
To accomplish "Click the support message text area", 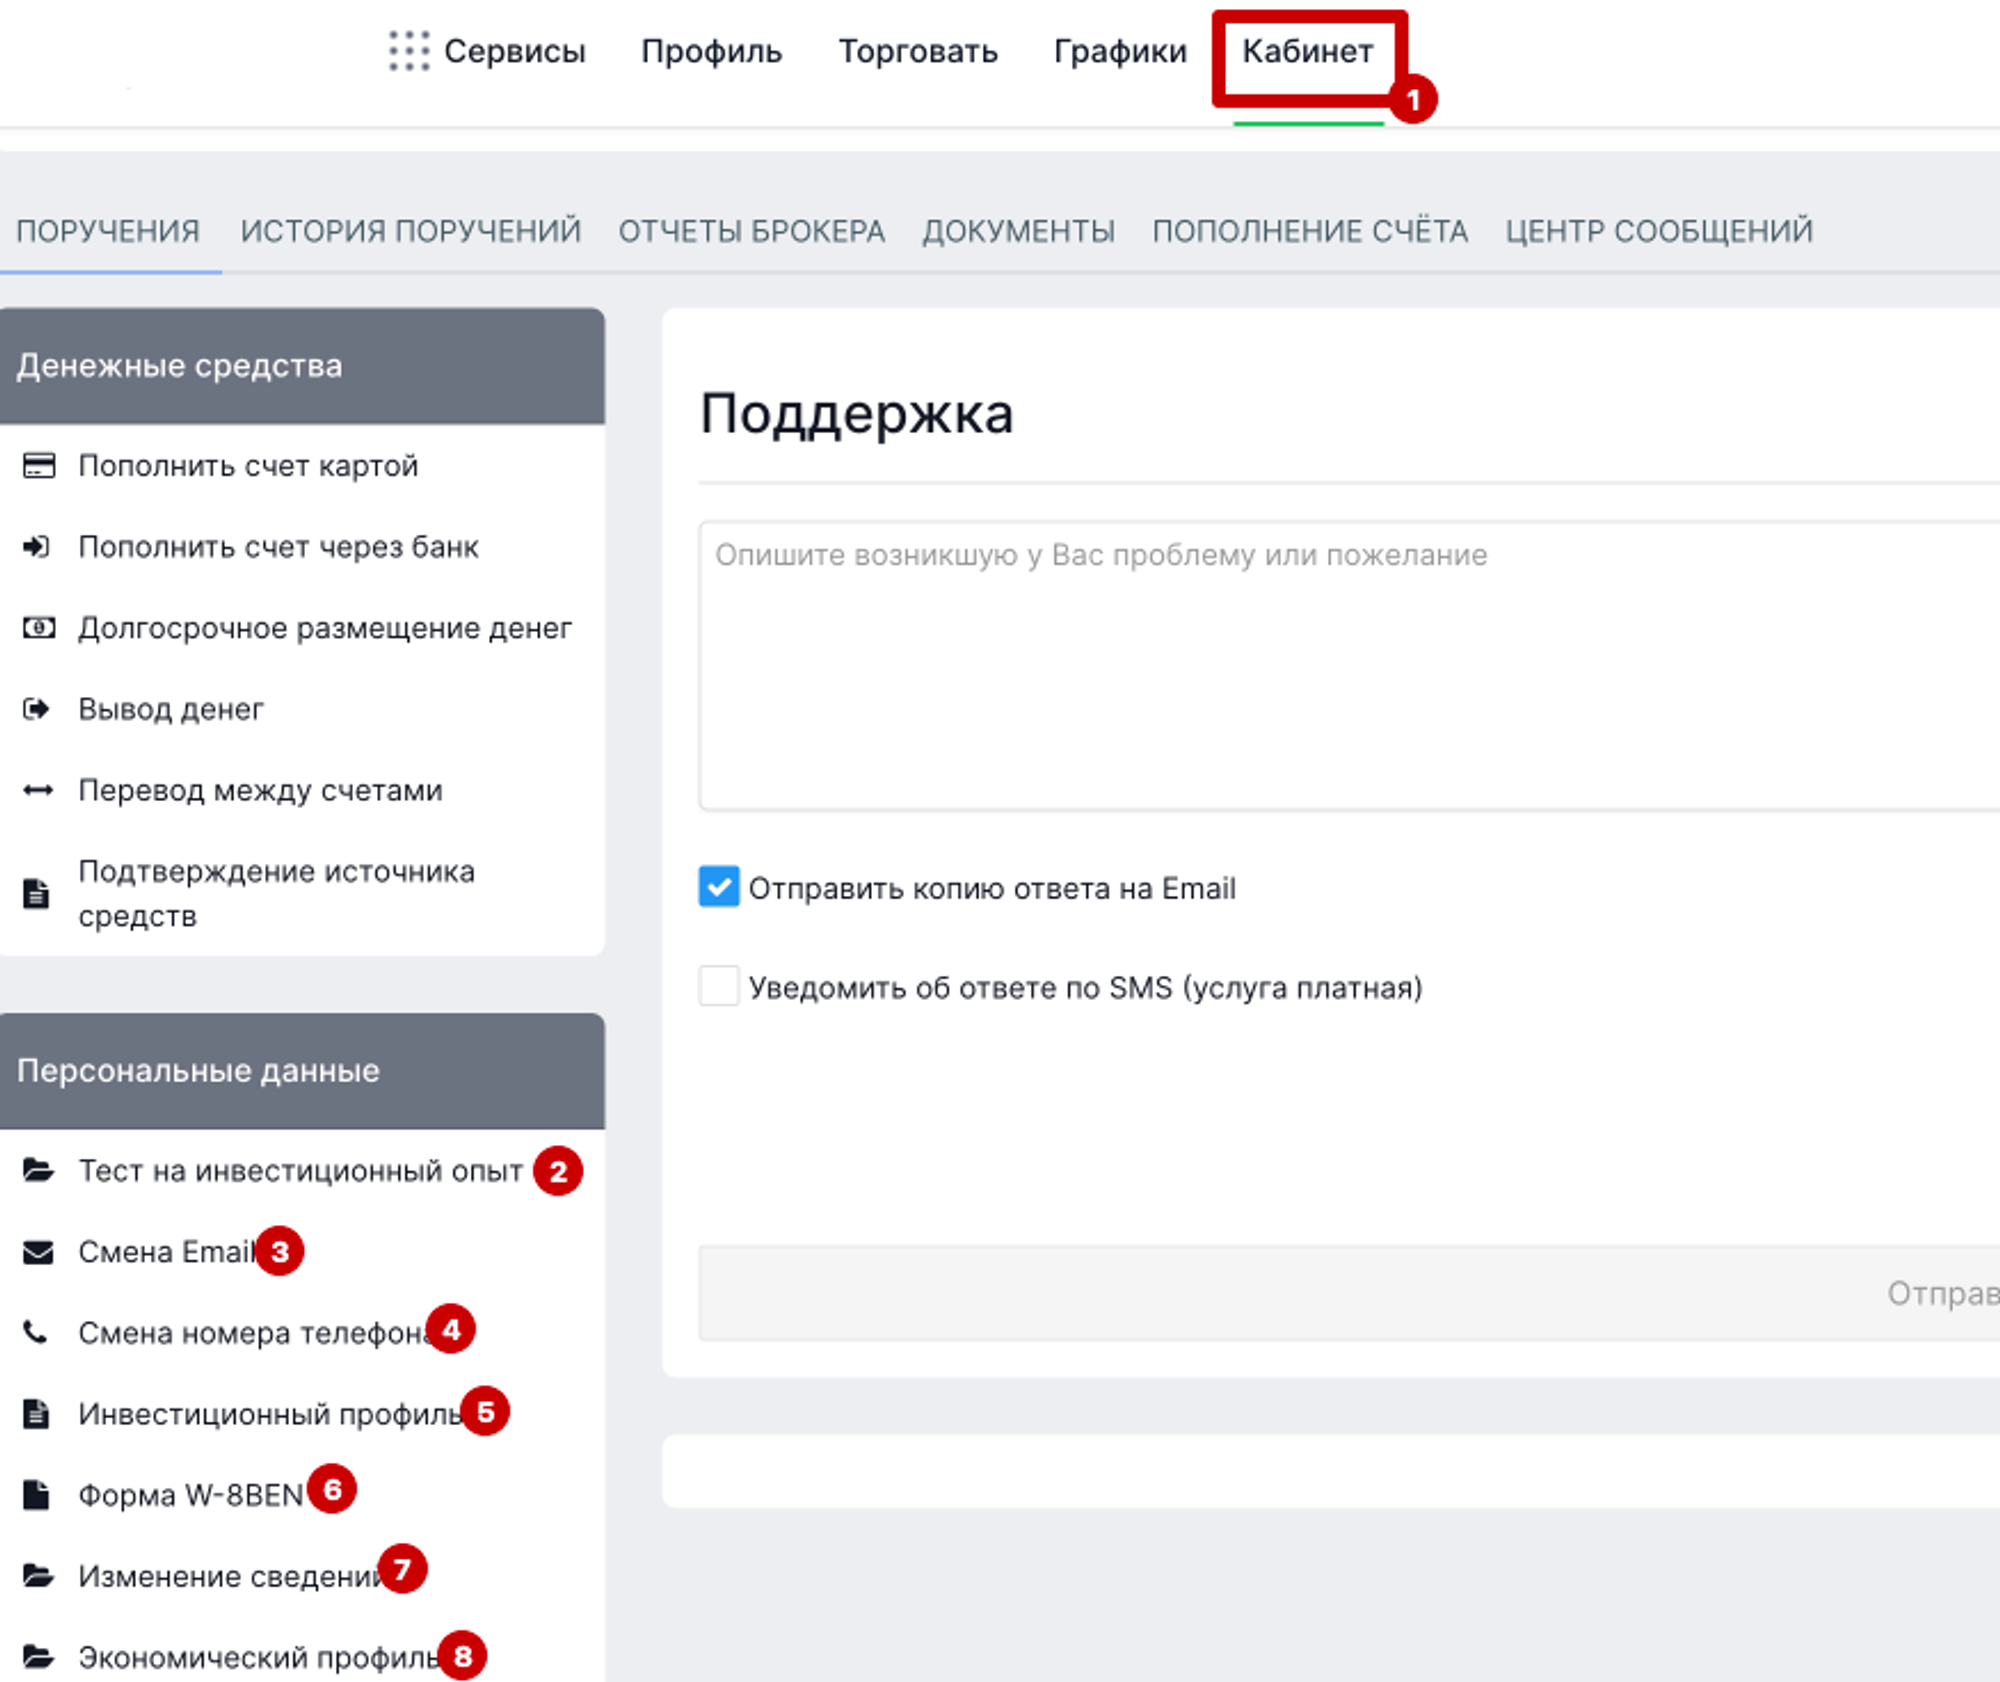I will (x=1349, y=665).
